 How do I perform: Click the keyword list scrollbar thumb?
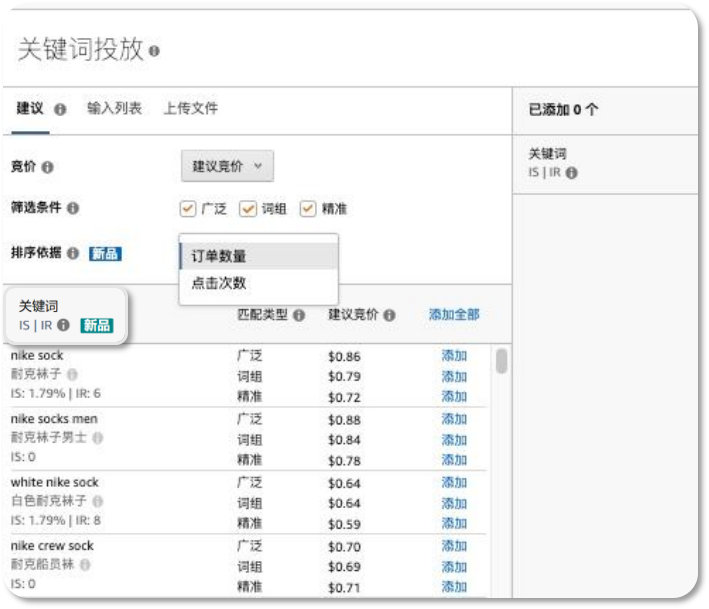click(501, 361)
